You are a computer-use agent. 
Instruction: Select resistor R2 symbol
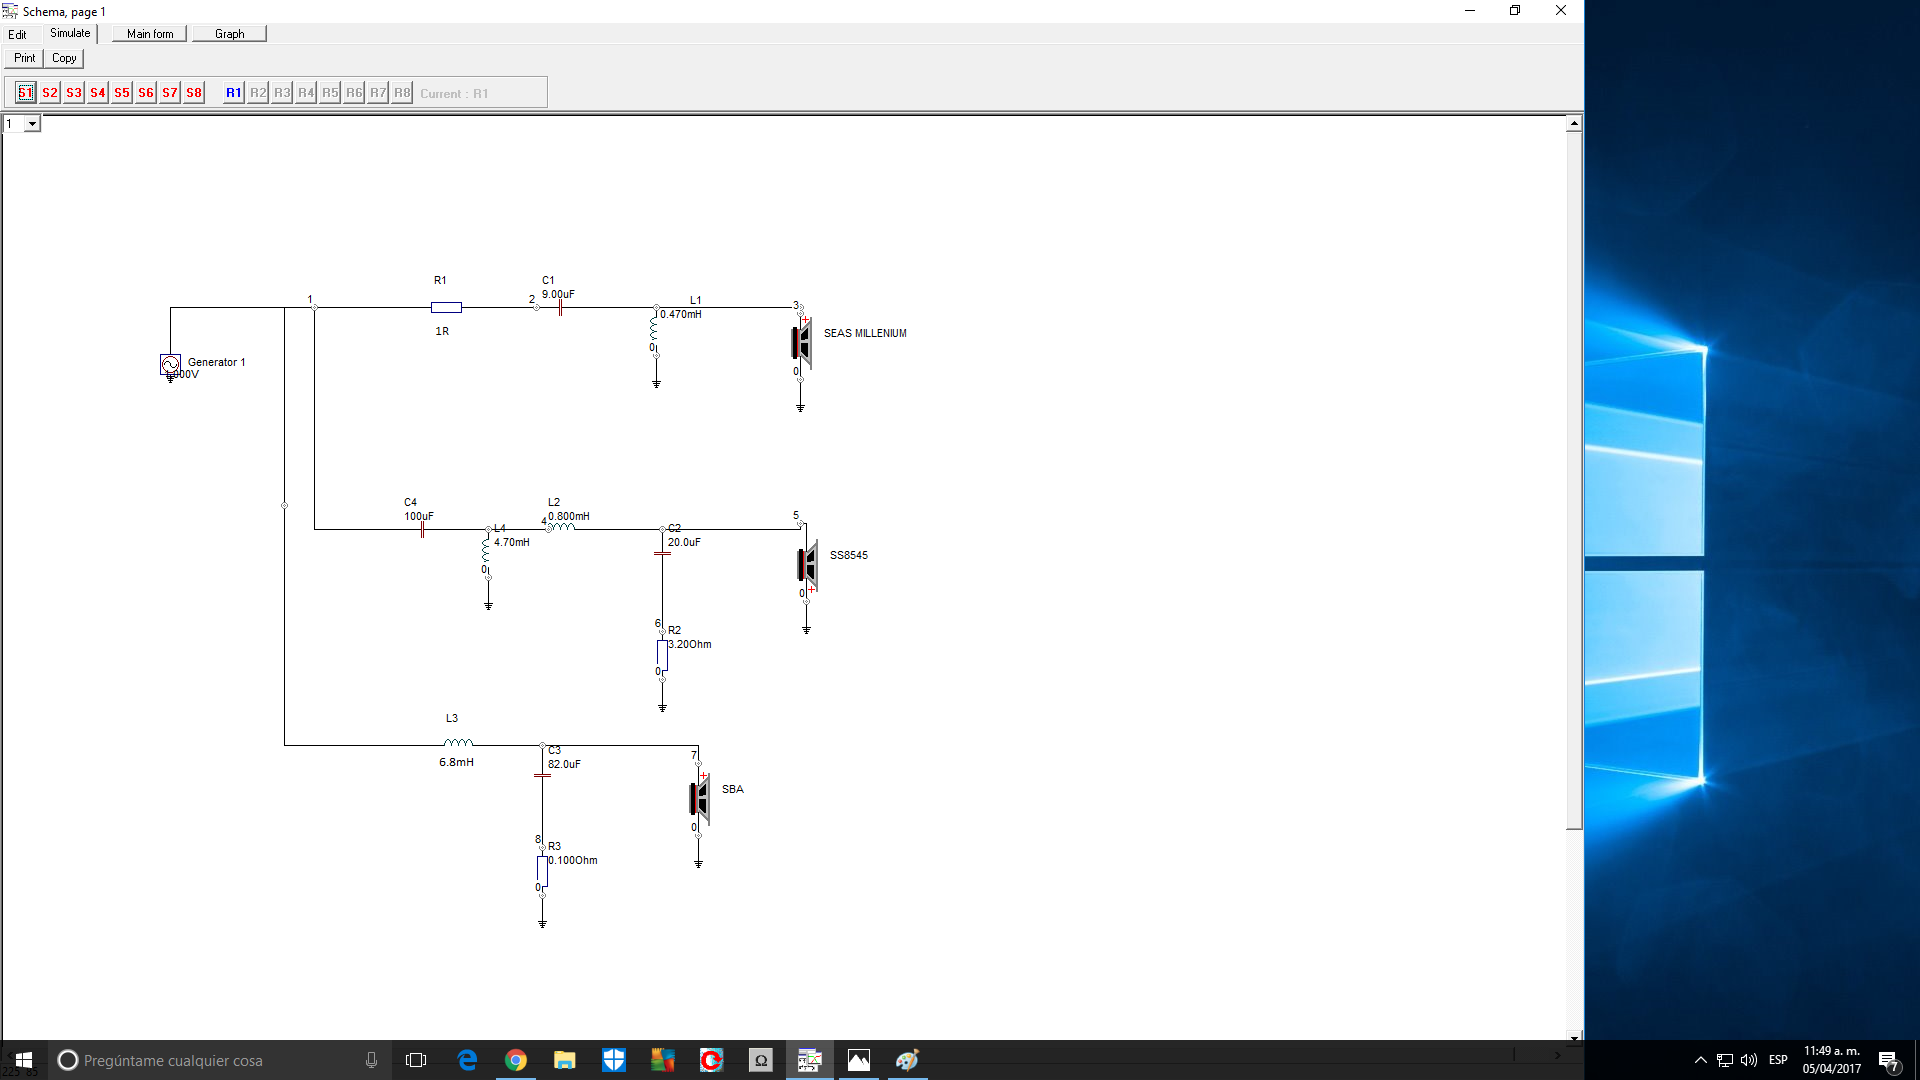click(662, 655)
